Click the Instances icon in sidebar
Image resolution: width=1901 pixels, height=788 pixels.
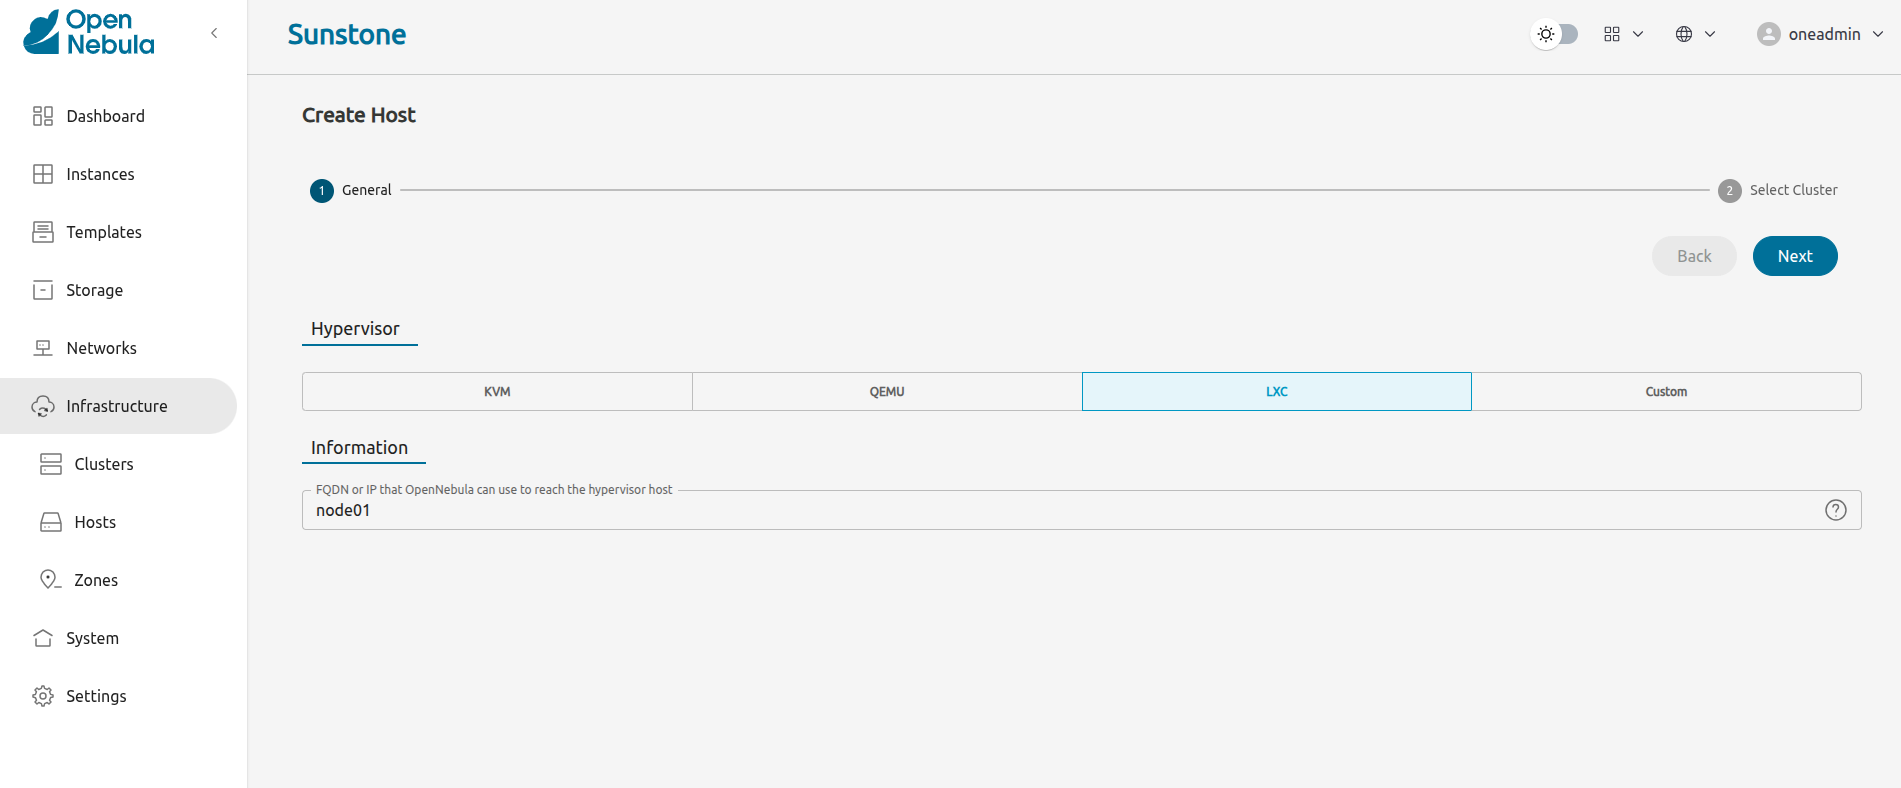click(43, 174)
